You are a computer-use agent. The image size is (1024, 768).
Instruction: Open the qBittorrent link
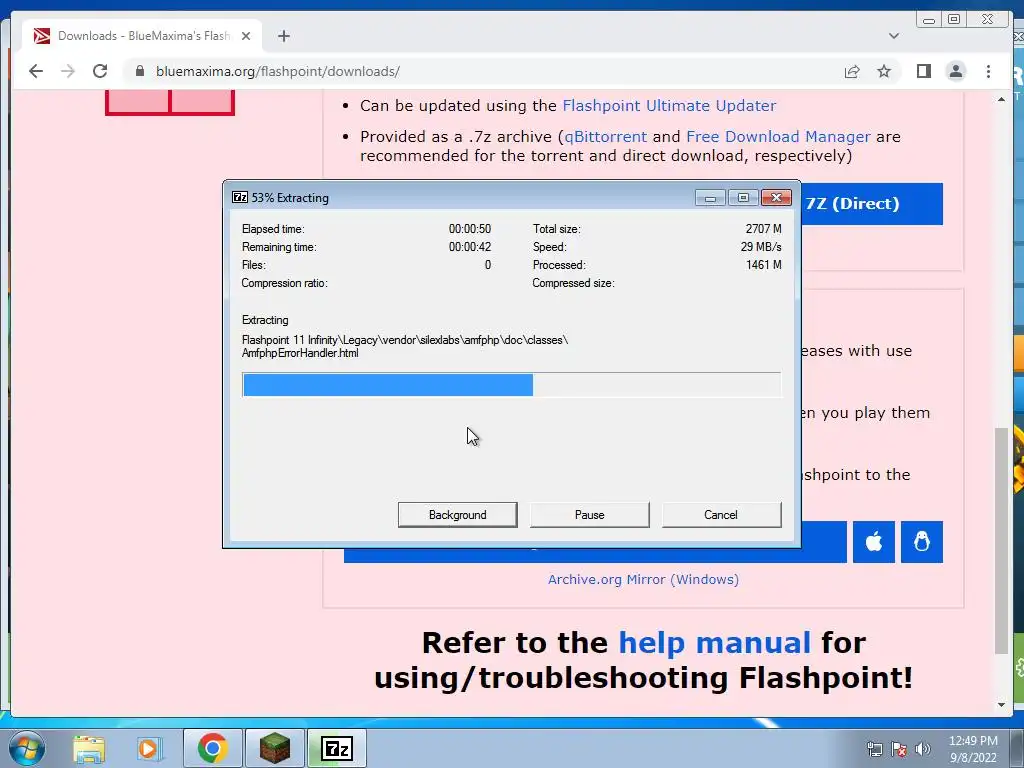(605, 136)
